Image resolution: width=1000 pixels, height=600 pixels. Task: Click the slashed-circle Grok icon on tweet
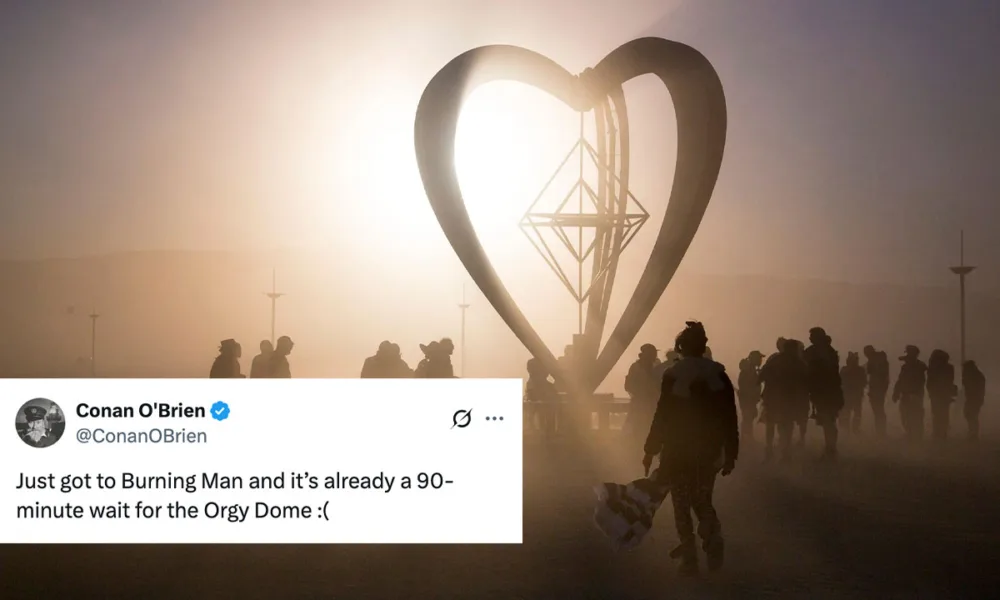point(462,419)
